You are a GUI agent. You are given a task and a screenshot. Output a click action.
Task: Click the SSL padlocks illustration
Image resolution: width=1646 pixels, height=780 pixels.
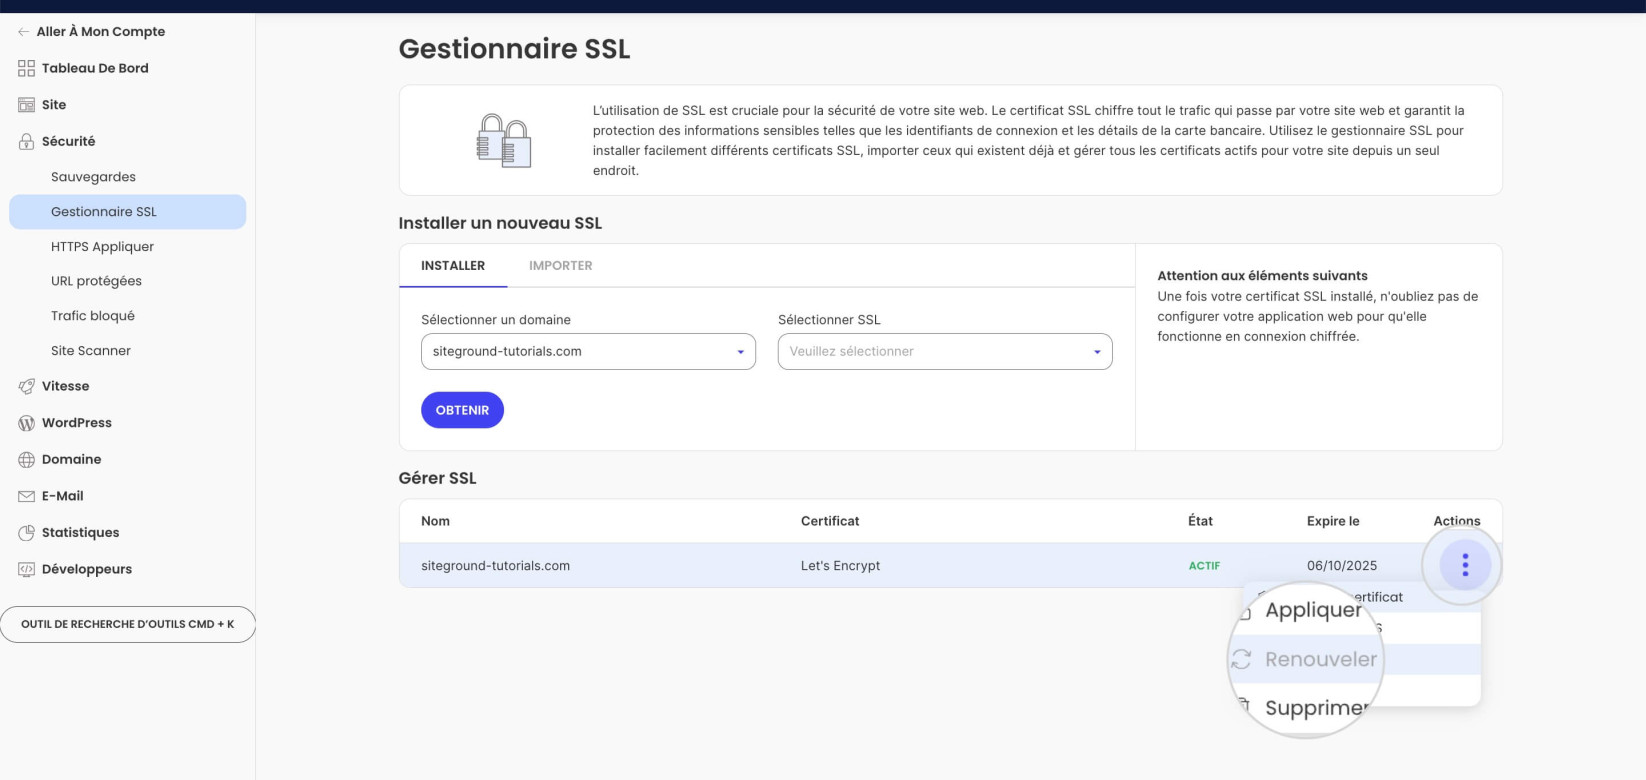point(503,140)
